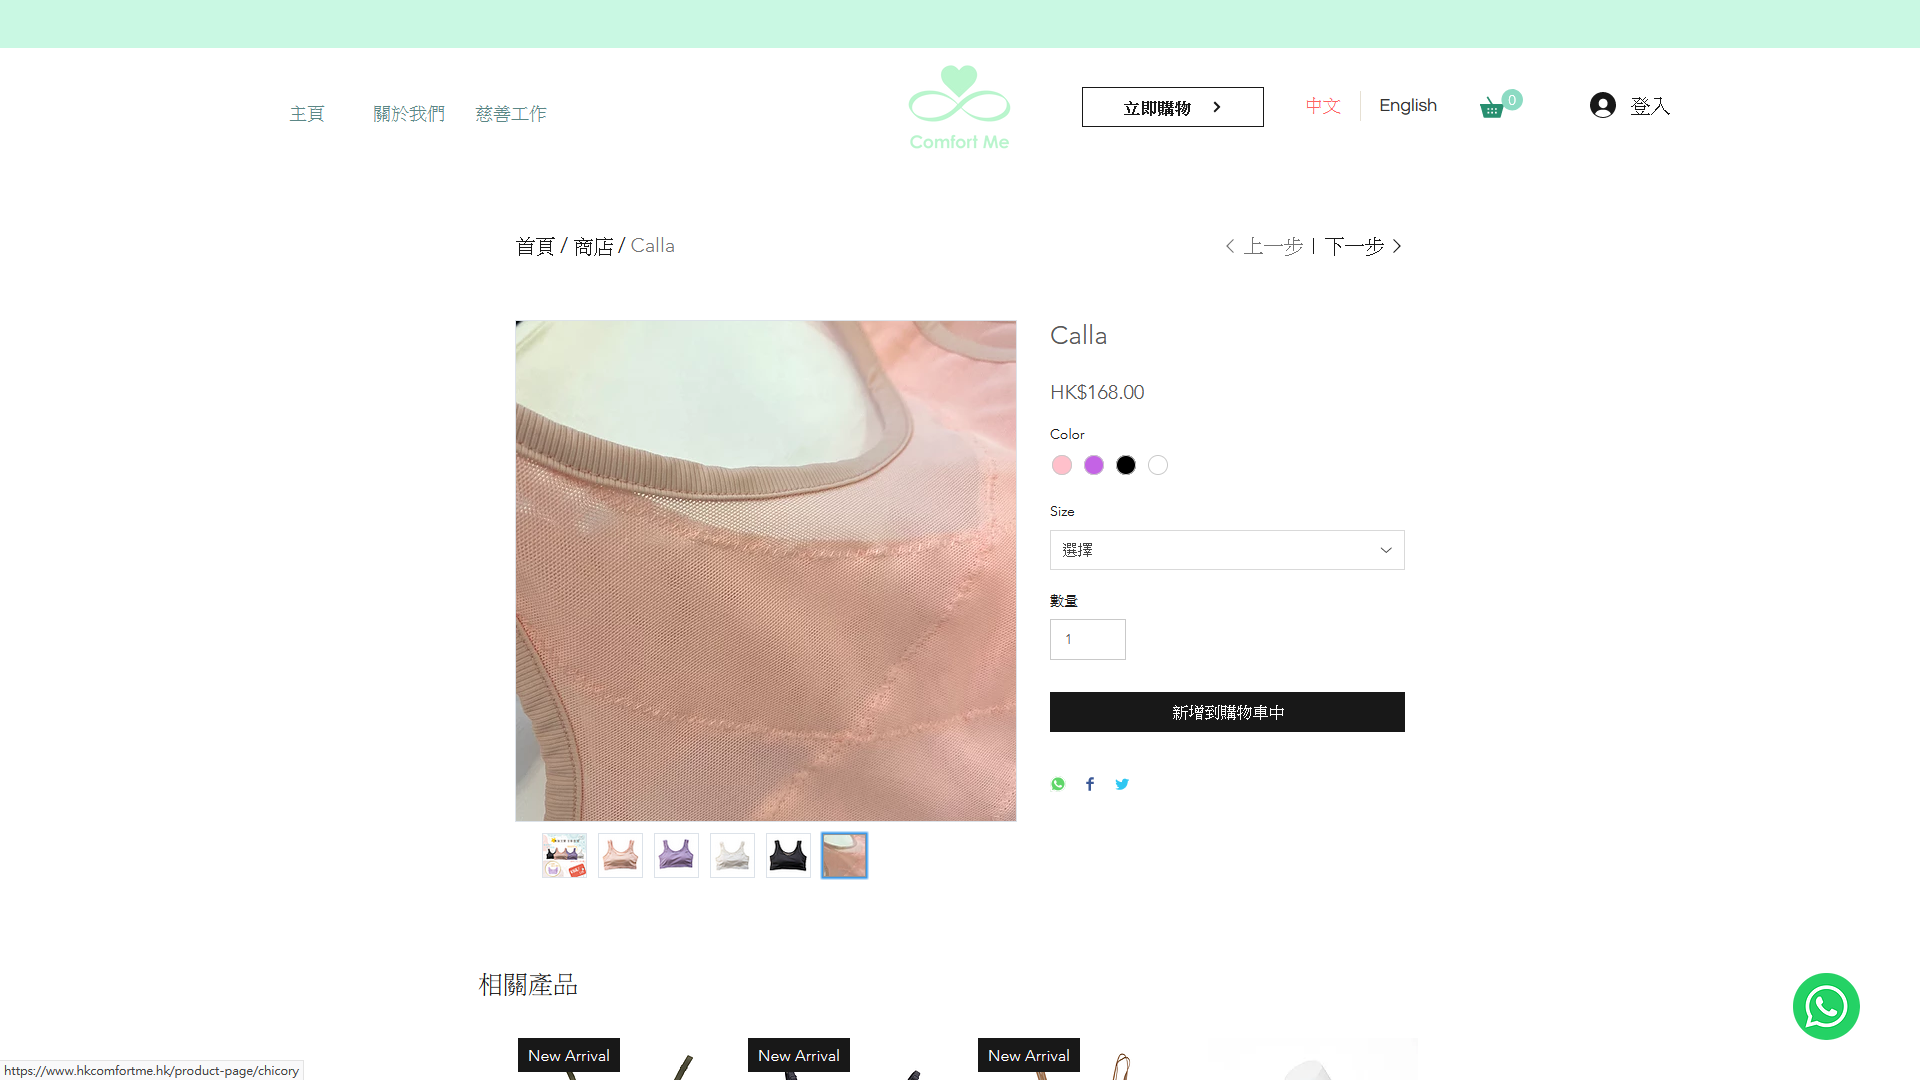Switch language to English
The image size is (1920, 1080).
coord(1408,105)
